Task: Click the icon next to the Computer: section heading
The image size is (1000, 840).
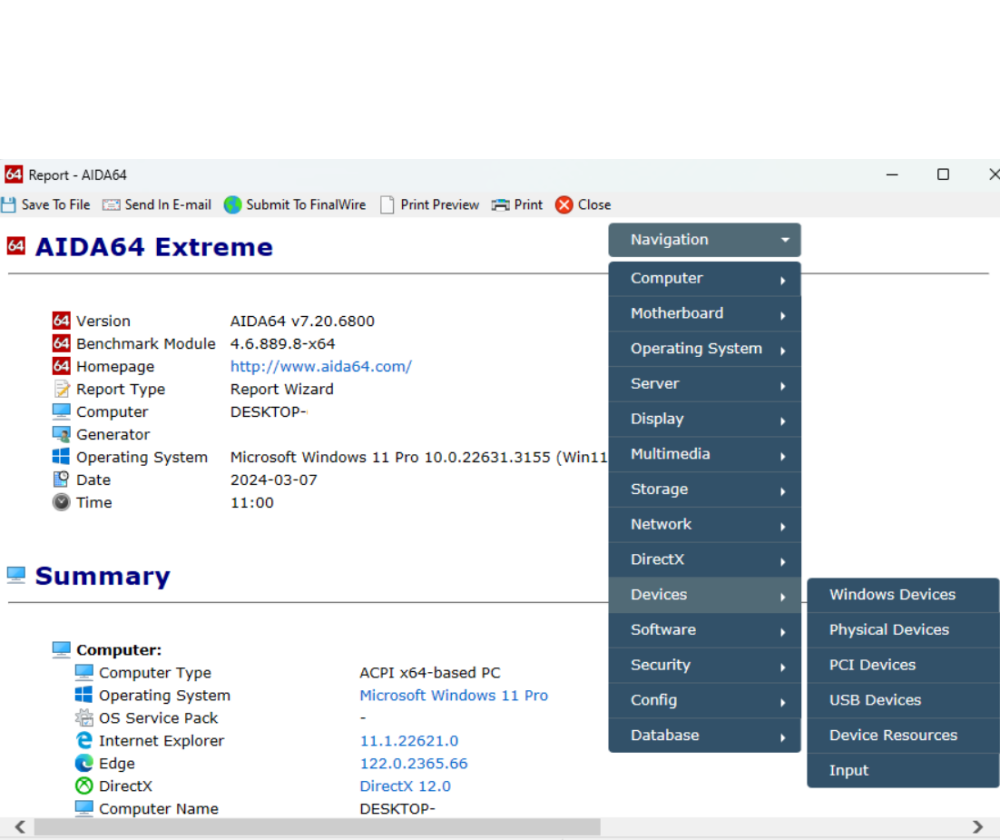Action: coord(61,649)
